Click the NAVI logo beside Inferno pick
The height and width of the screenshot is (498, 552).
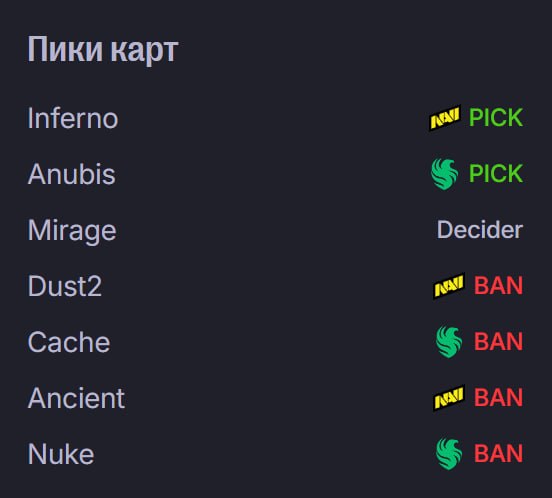click(x=445, y=118)
